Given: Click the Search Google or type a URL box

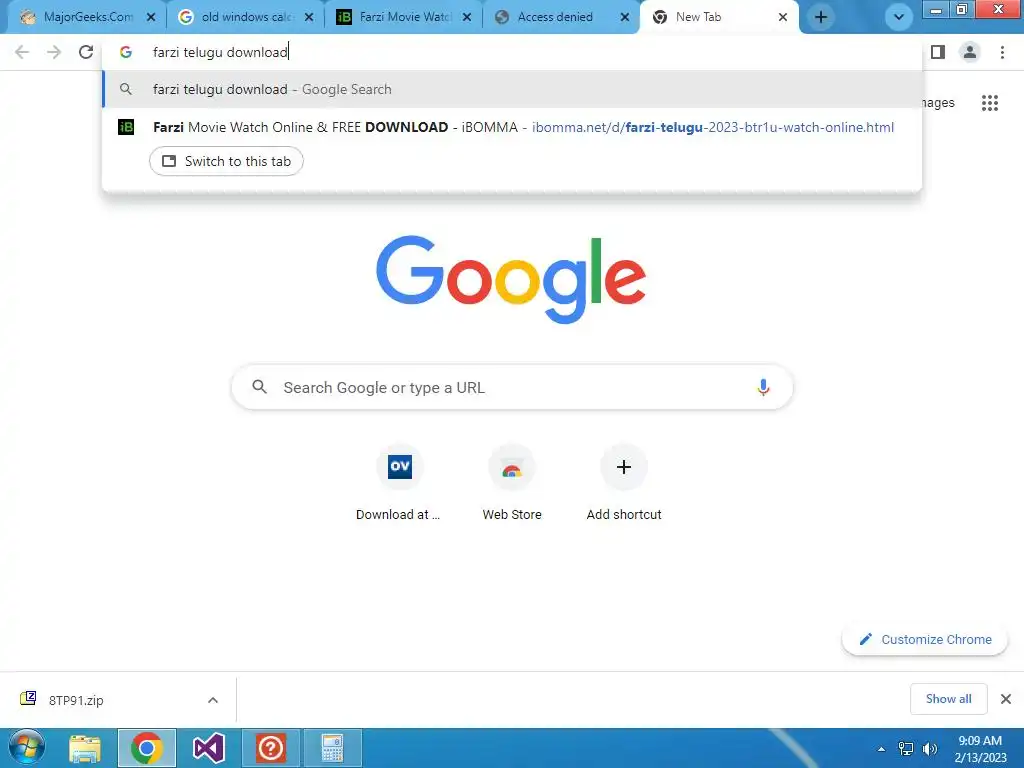Looking at the screenshot, I should [x=512, y=387].
